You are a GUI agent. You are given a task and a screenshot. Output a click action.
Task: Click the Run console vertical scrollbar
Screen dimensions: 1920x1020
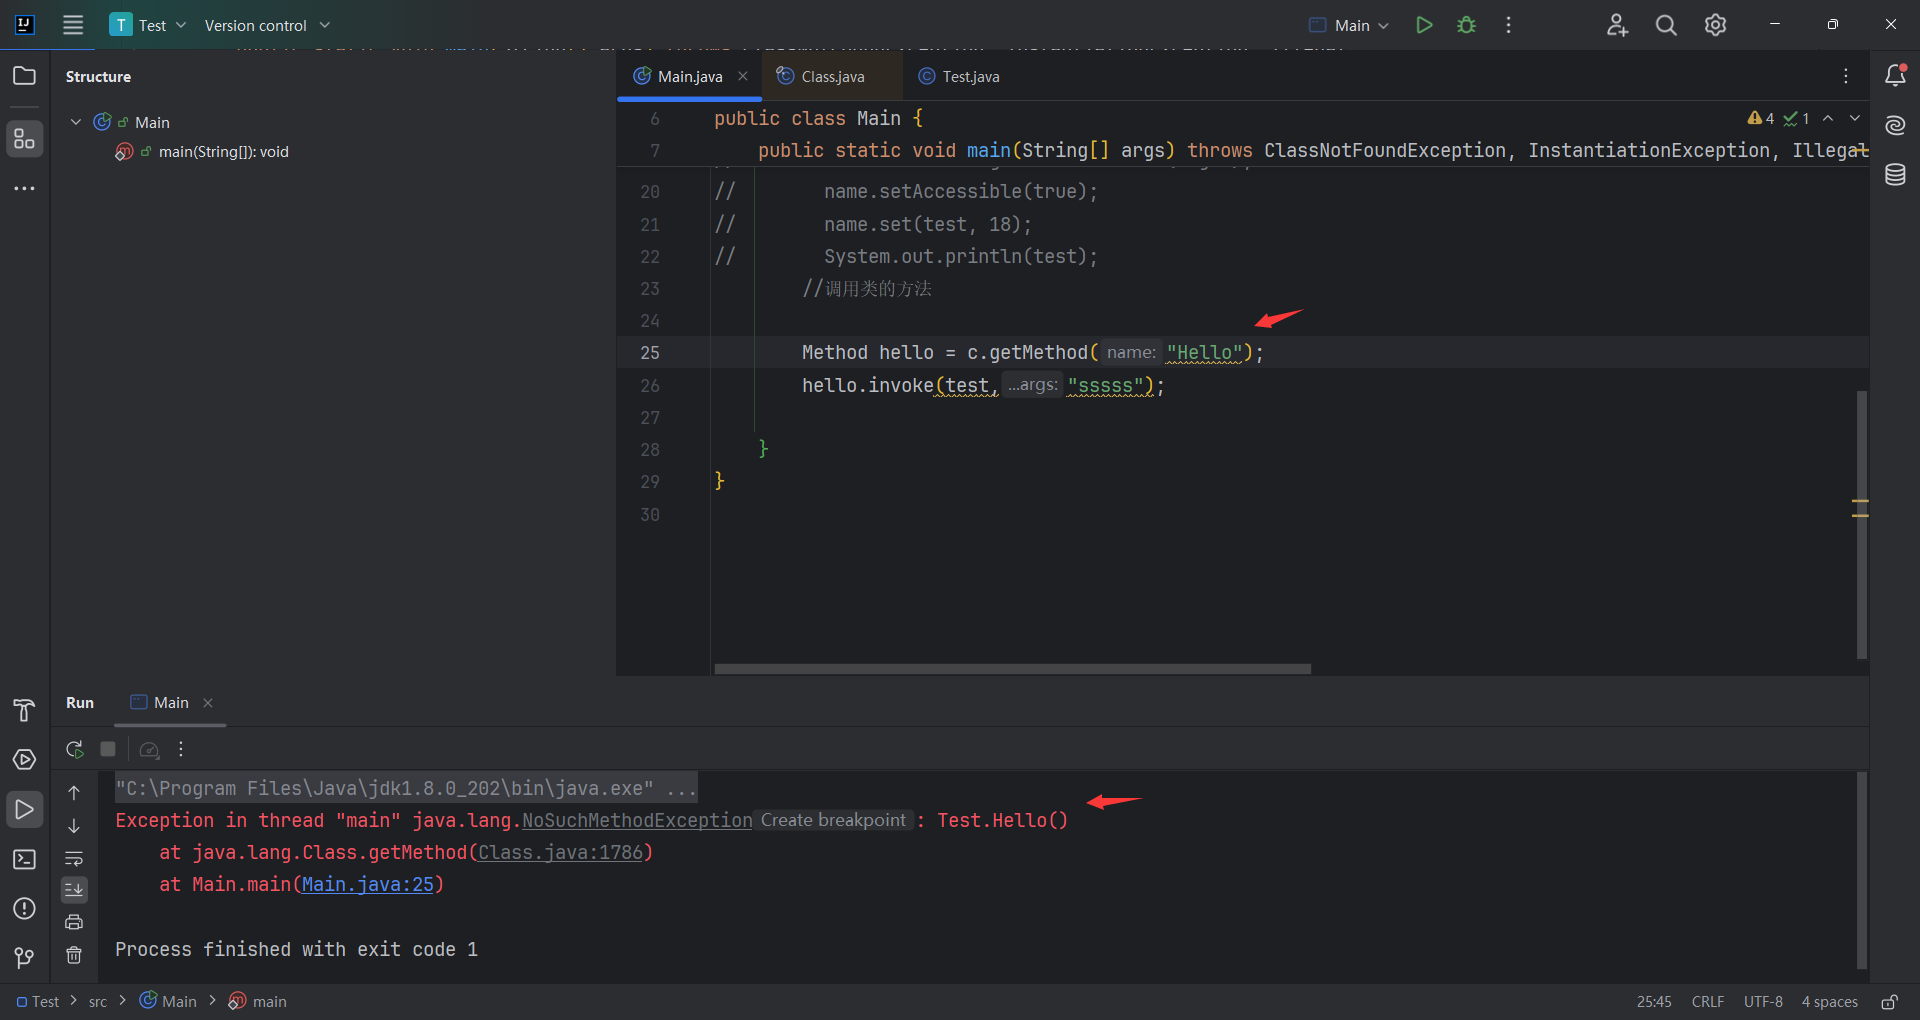coord(1861,870)
